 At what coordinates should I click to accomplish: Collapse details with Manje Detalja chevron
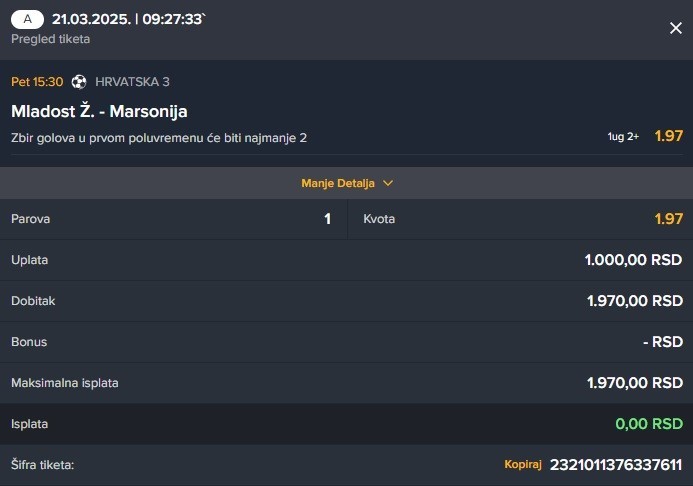388,183
